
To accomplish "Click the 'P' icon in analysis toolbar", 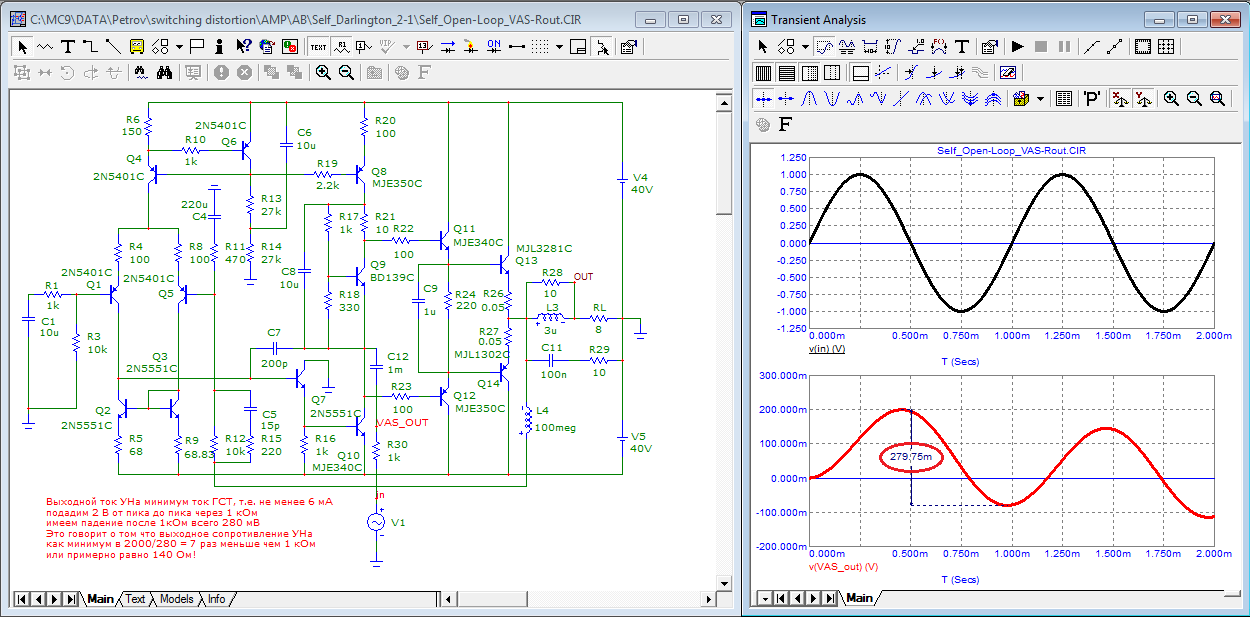I will click(1092, 98).
